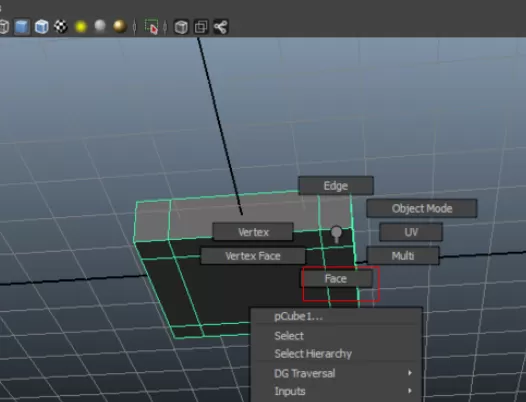Toggle isolate select dashed box icon
Image resolution: width=526 pixels, height=402 pixels.
coord(151,27)
